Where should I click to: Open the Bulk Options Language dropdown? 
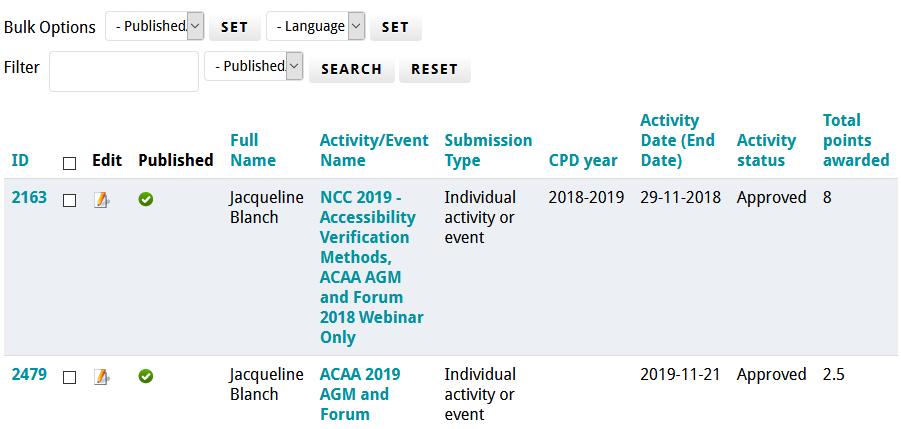pyautogui.click(x=315, y=26)
